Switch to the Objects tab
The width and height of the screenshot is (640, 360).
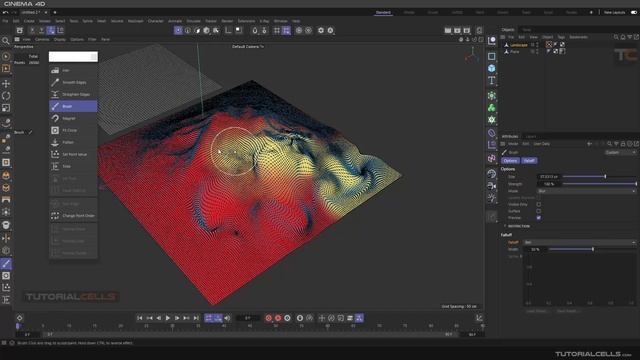tap(508, 30)
